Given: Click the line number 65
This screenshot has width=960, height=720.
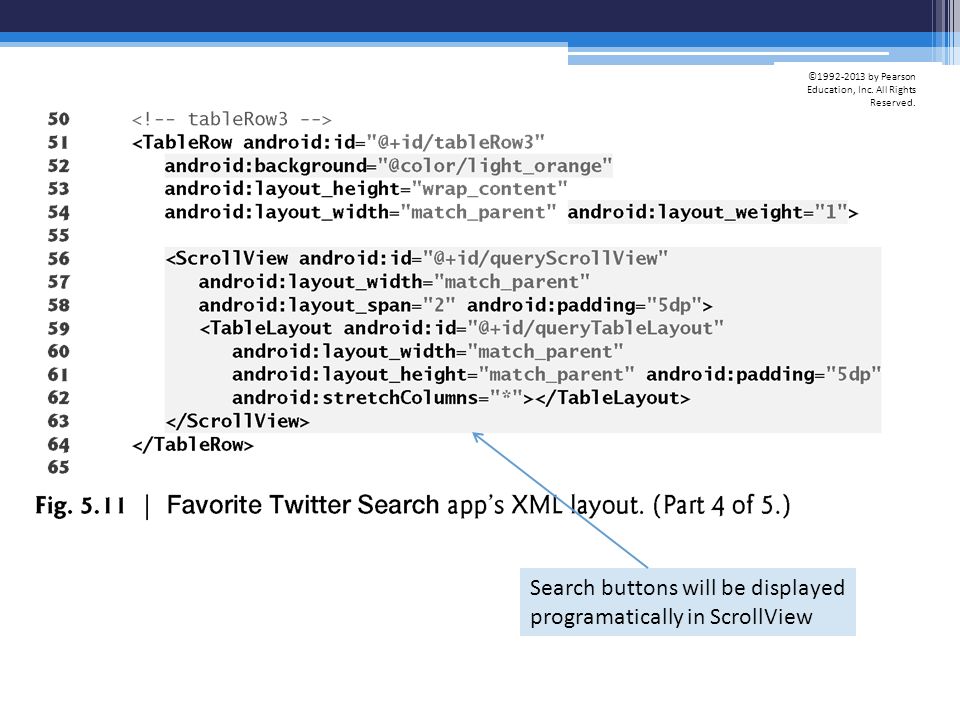Looking at the screenshot, I should click(x=59, y=468).
